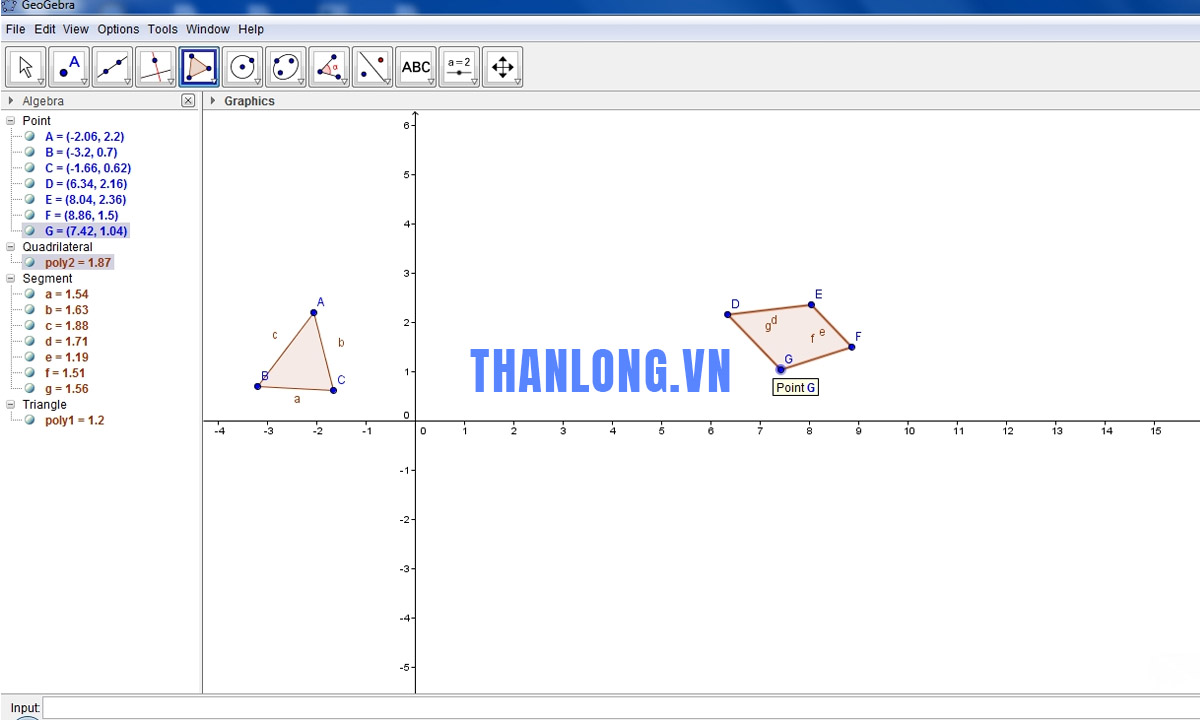The width and height of the screenshot is (1200, 720).
Task: Choose the Line through Two Points tool
Action: 112,67
